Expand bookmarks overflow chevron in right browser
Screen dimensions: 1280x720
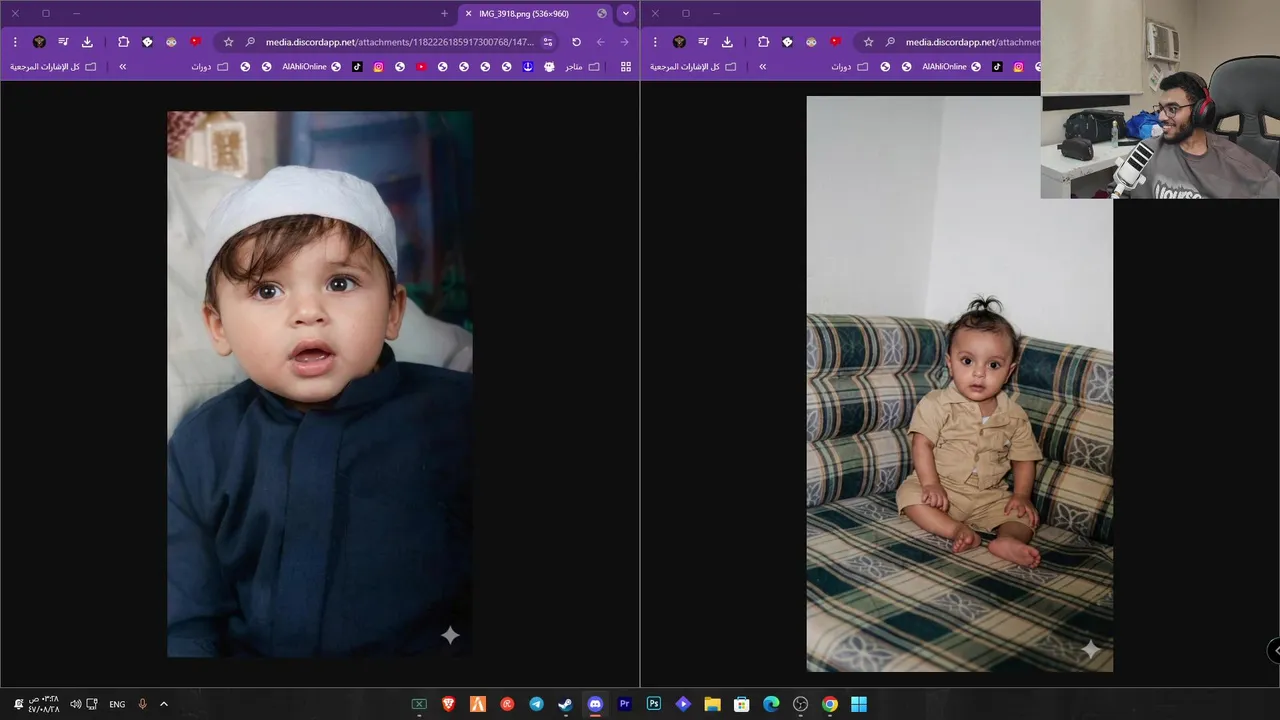point(763,66)
